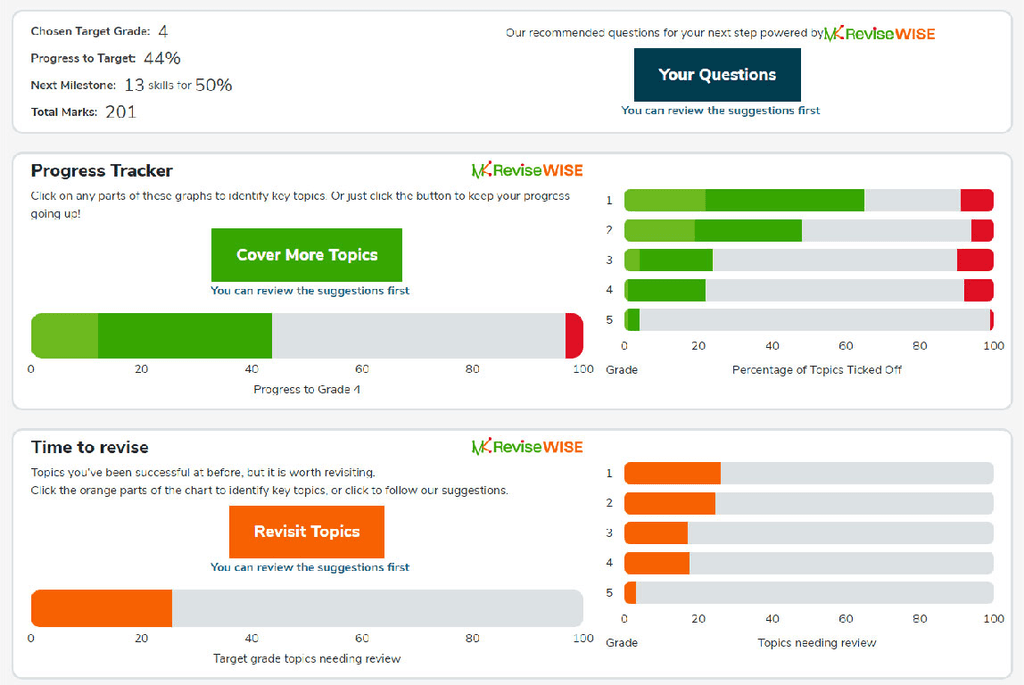Screen dimensions: 1024x685
Task: Select orange segment of target grade review bar
Action: [101, 608]
